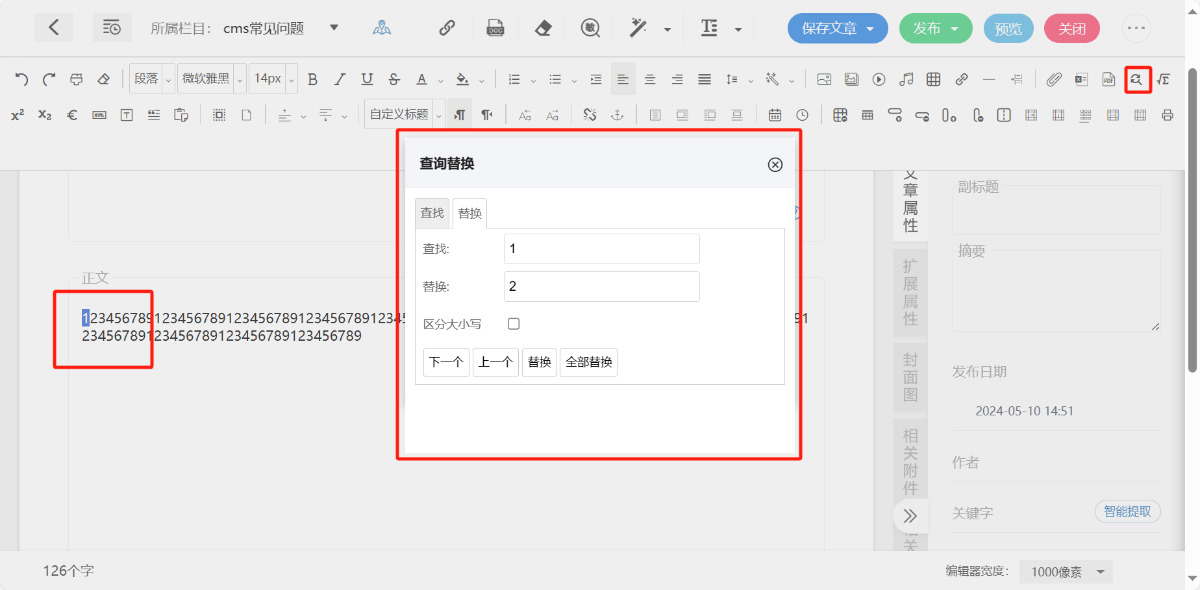1200x590 pixels.
Task: Click the find and replace toolbar icon
Action: pyautogui.click(x=1136, y=79)
